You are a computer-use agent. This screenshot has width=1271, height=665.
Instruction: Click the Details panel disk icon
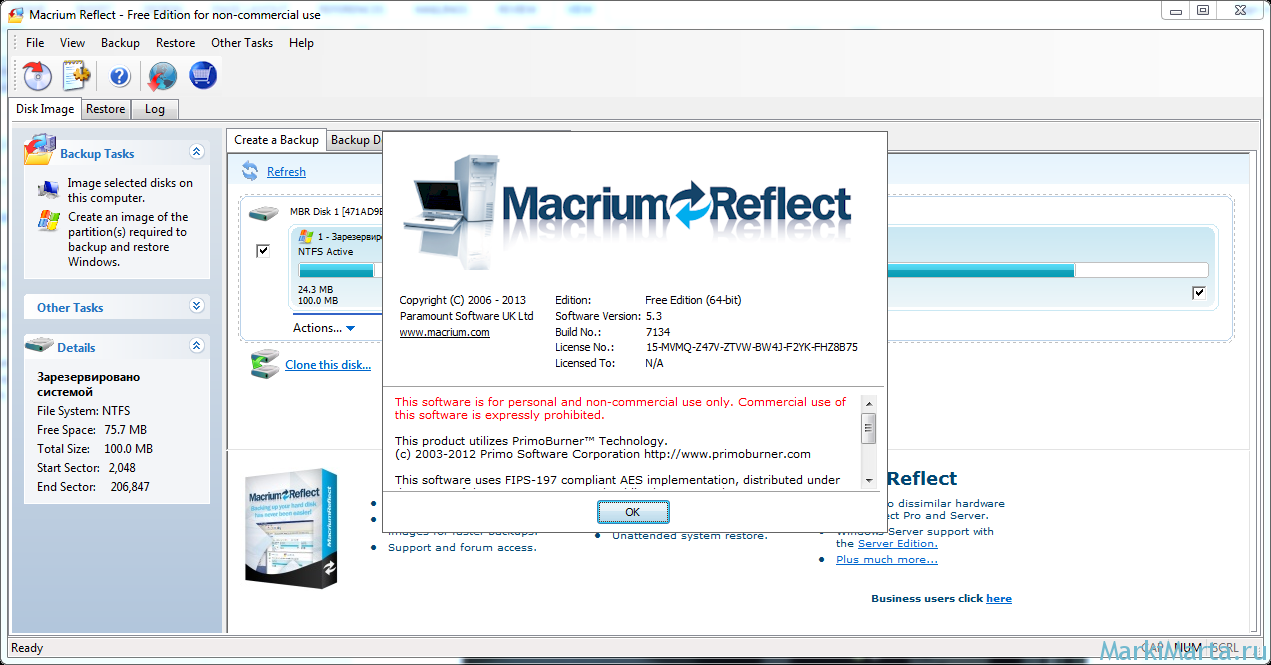click(x=40, y=346)
